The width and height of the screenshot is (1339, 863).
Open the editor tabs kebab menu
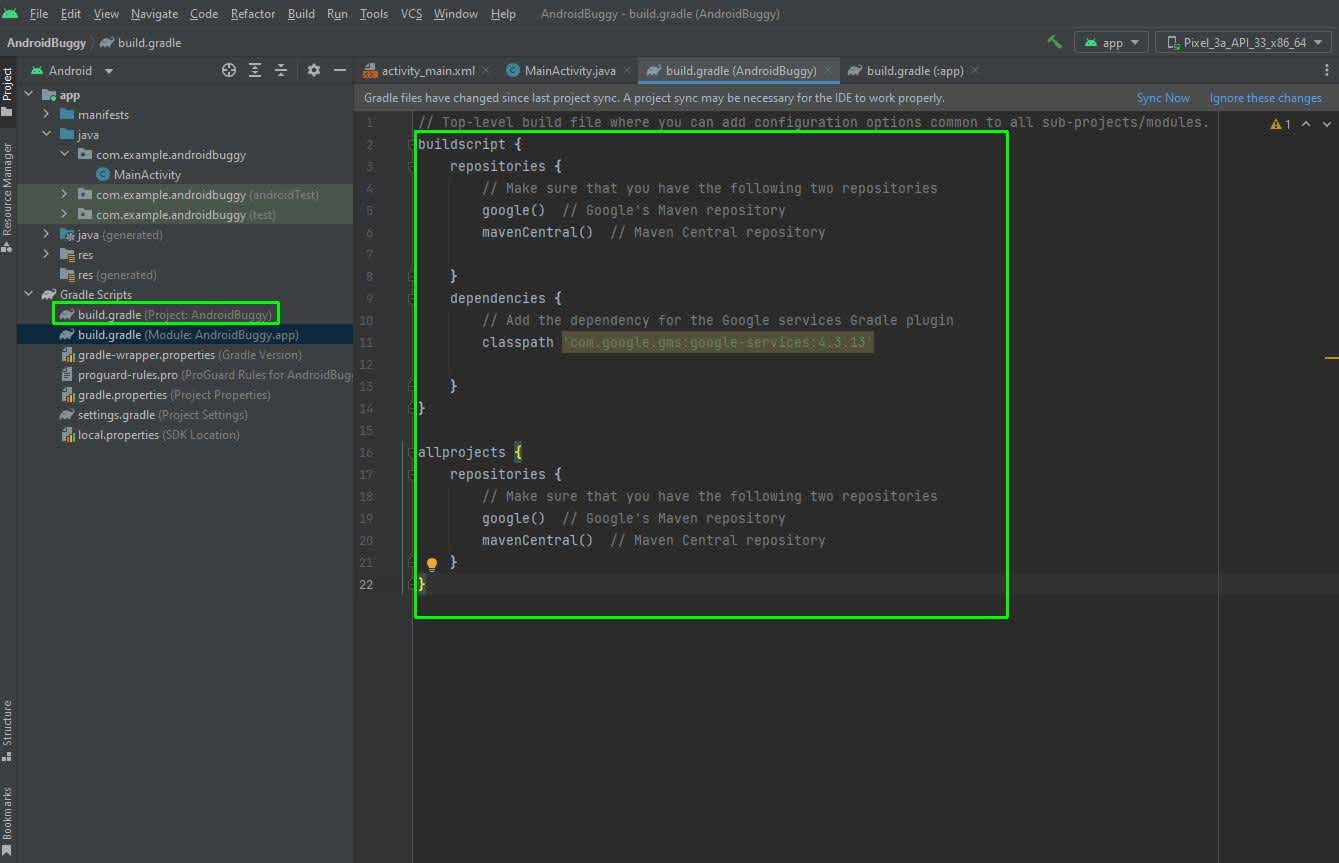[x=1327, y=71]
